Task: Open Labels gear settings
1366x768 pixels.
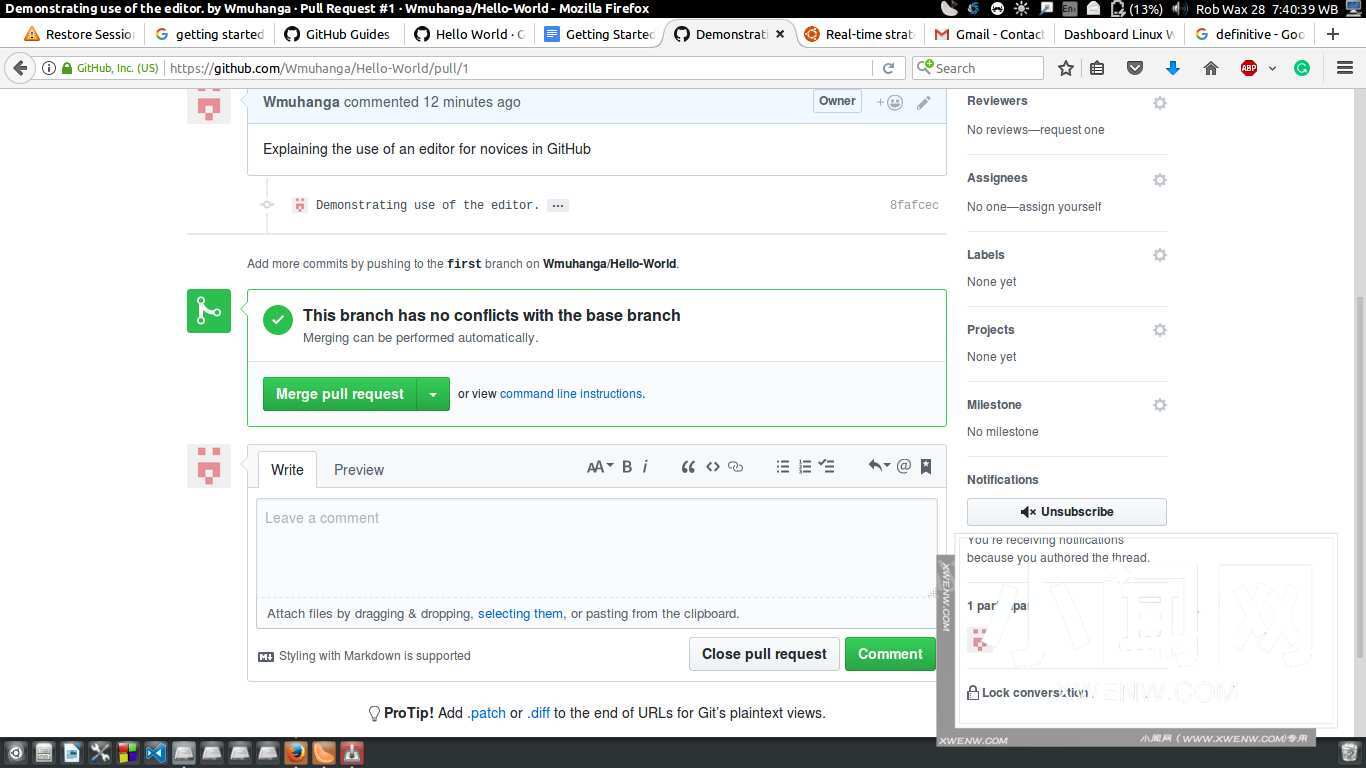Action: coord(1160,255)
